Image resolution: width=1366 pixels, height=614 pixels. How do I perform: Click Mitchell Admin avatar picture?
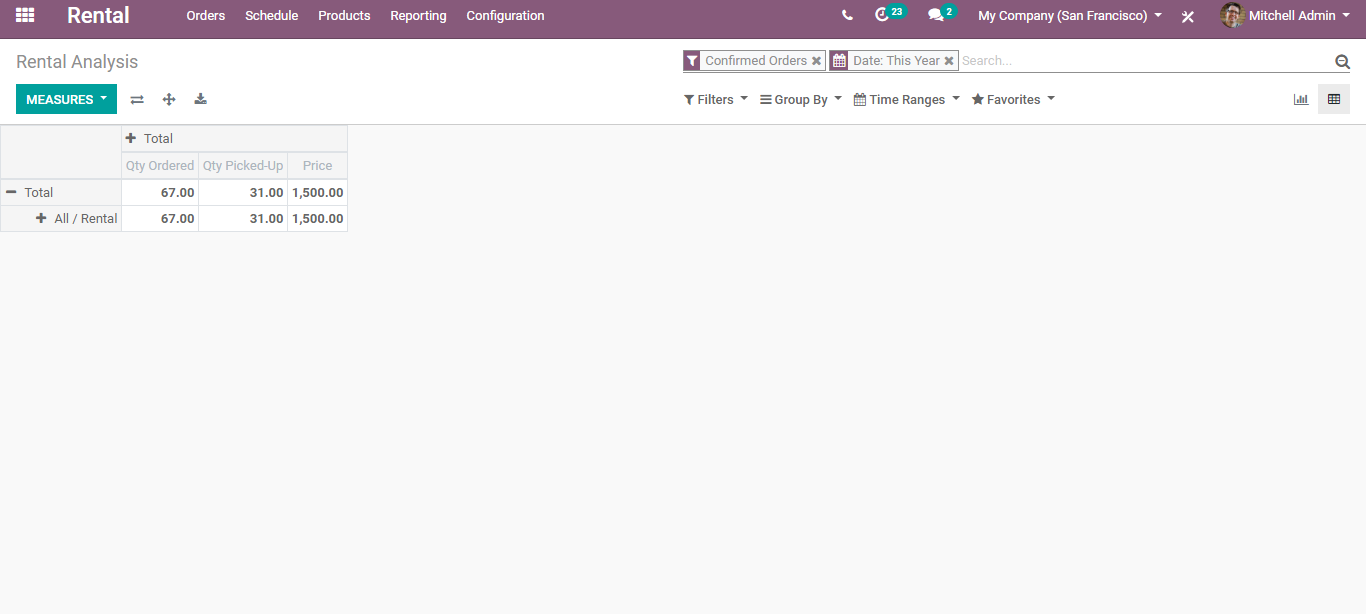tap(1232, 15)
